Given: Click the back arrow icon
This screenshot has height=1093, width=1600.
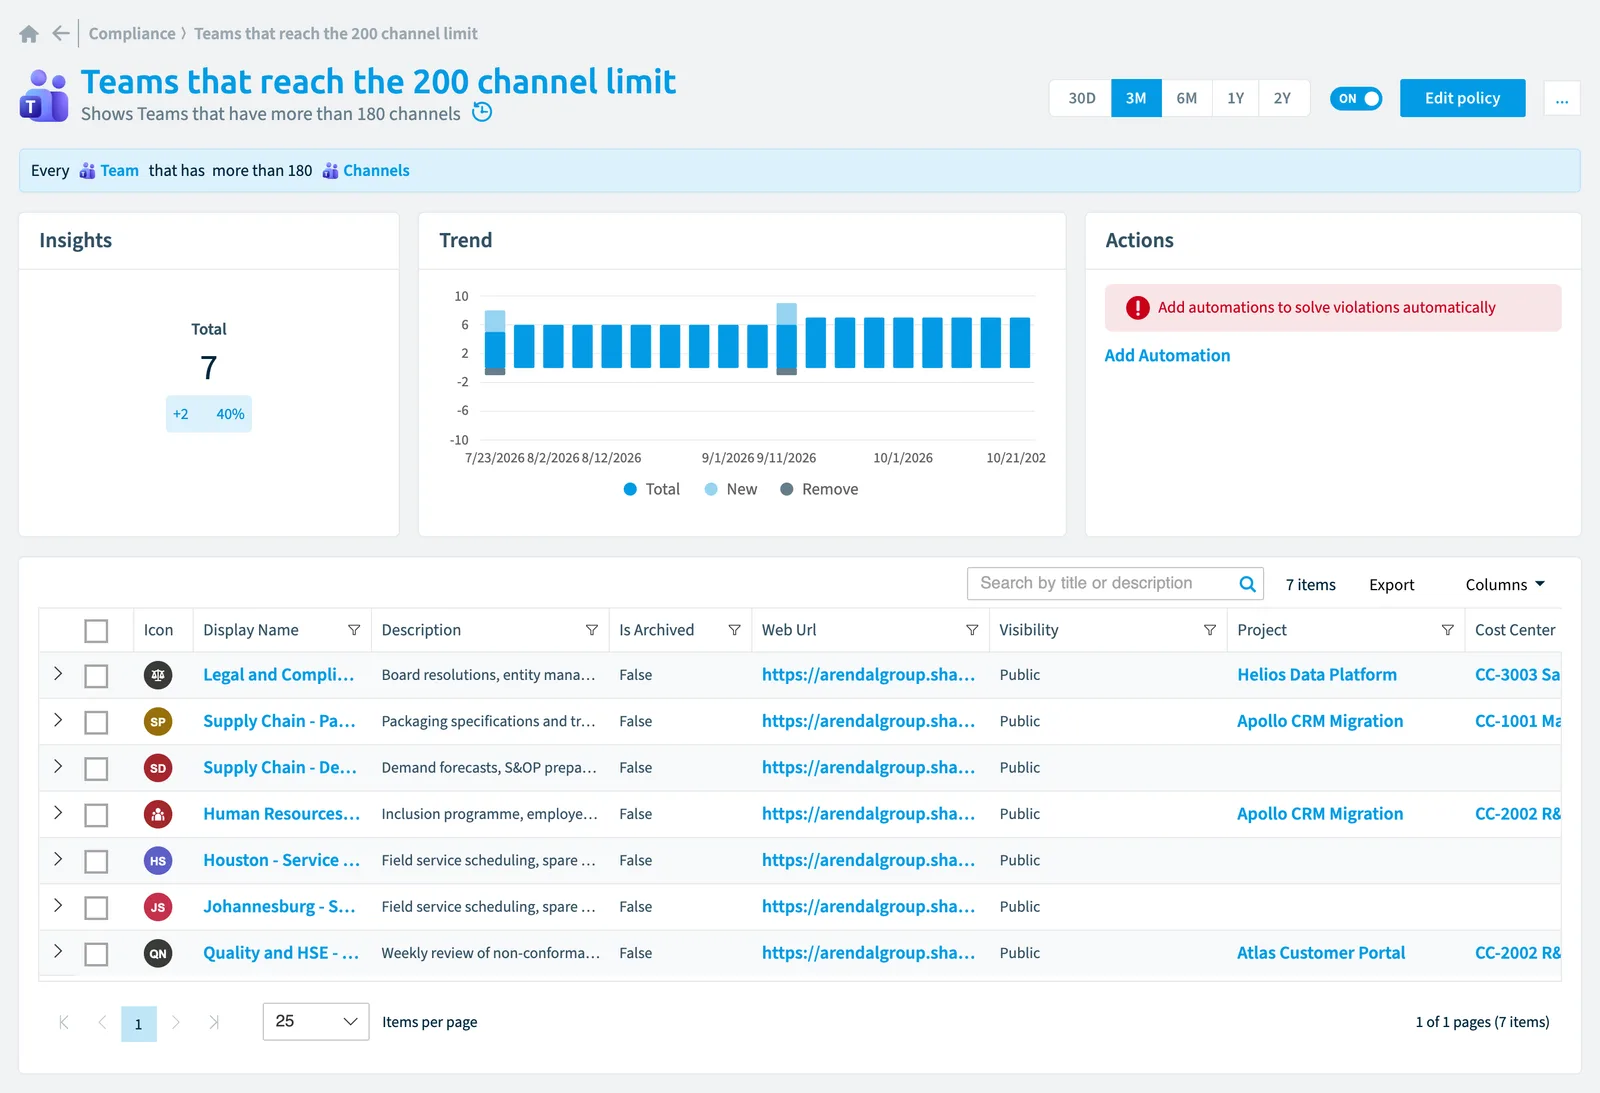Looking at the screenshot, I should pyautogui.click(x=61, y=34).
